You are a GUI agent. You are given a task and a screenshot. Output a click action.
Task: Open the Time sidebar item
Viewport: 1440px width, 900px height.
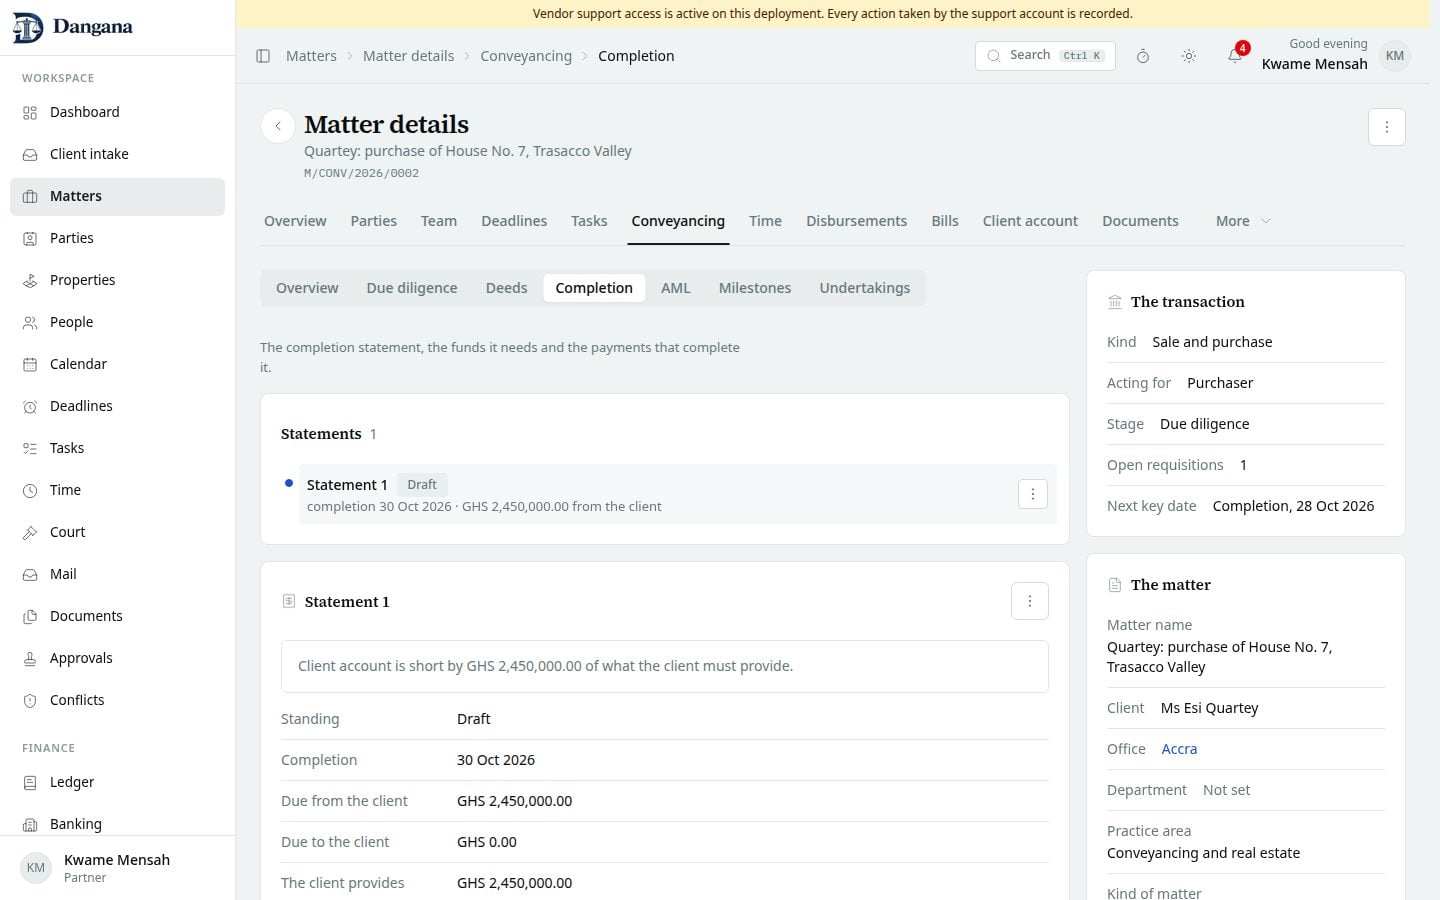pyautogui.click(x=117, y=490)
